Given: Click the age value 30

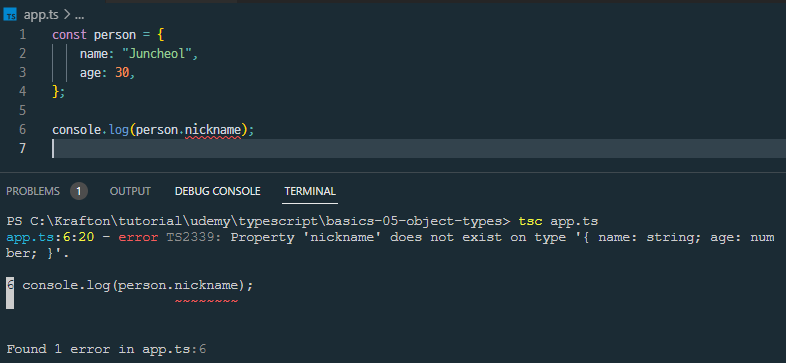Looking at the screenshot, I should [122, 73].
